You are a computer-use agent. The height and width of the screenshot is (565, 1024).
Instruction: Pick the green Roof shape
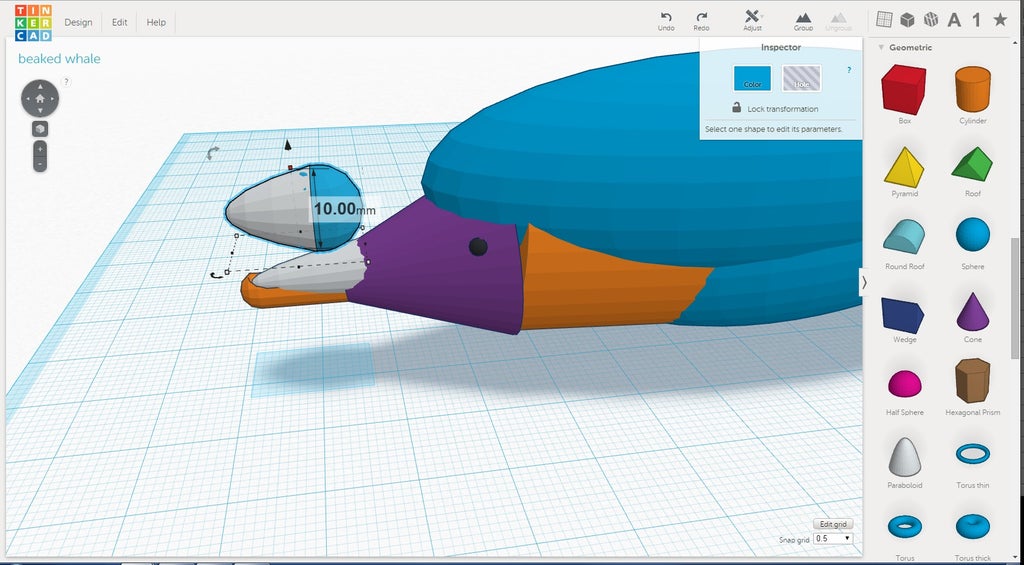click(972, 164)
